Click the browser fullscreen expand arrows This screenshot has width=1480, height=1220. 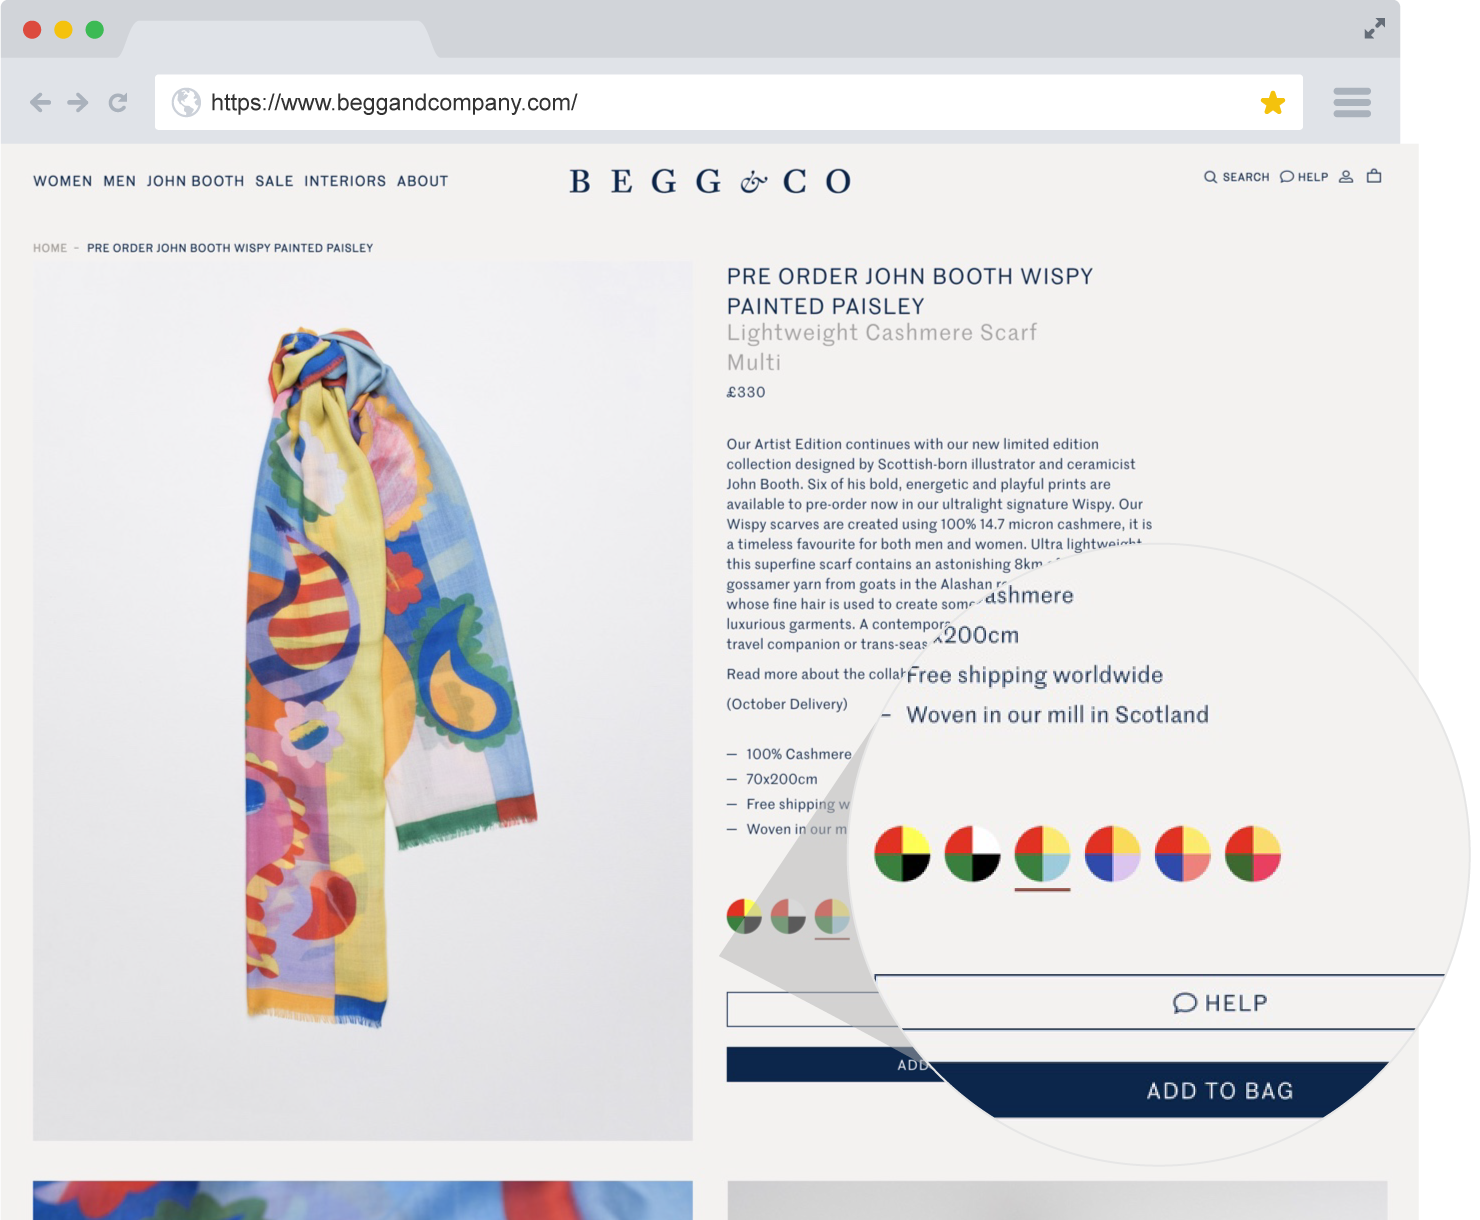coord(1375,29)
